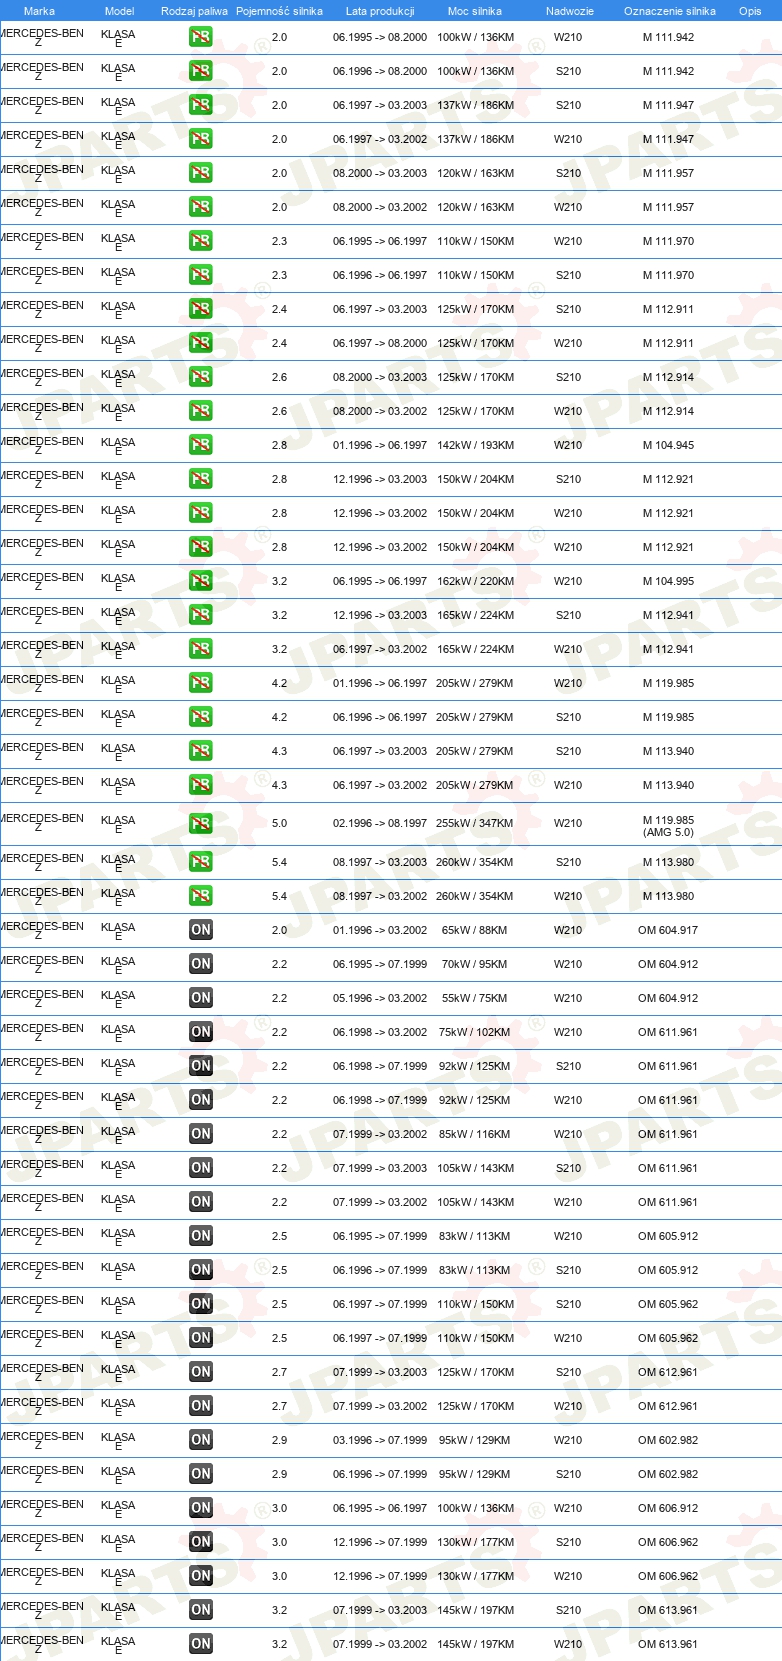The width and height of the screenshot is (782, 1661).
Task: Click the PB icon in the S210 M 112.921 row
Action: tap(201, 479)
